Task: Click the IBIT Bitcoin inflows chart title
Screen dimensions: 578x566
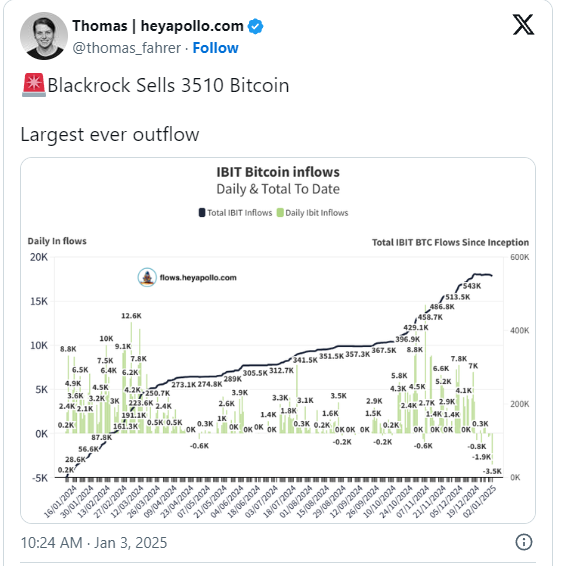Action: coord(278,172)
